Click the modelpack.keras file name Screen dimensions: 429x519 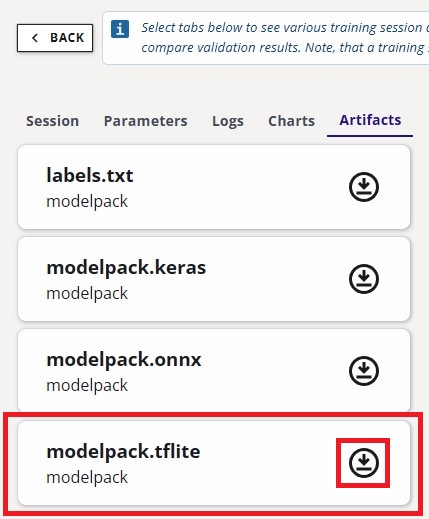(126, 268)
